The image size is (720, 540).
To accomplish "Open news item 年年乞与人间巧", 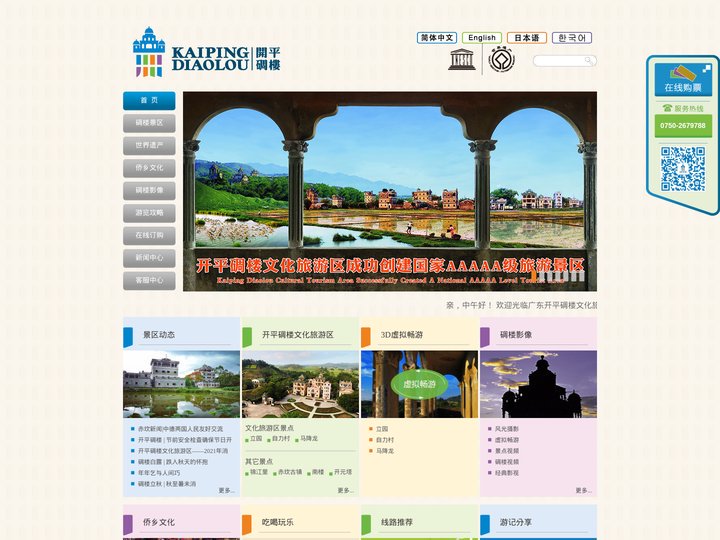I will coord(159,473).
